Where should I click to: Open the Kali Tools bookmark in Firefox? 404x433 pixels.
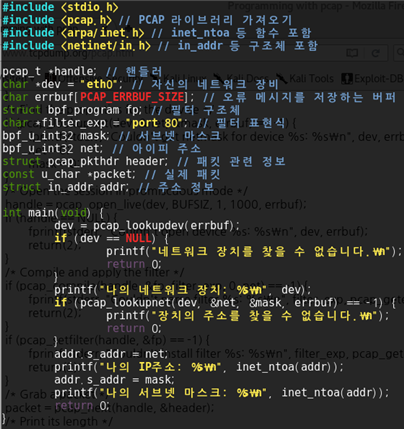pos(306,79)
